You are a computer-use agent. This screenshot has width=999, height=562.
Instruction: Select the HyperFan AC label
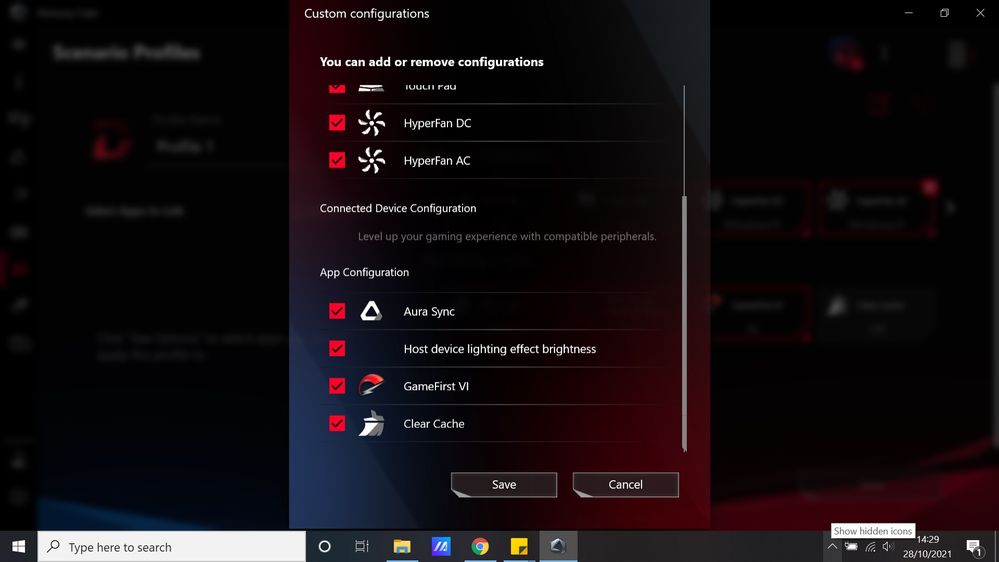tap(437, 161)
